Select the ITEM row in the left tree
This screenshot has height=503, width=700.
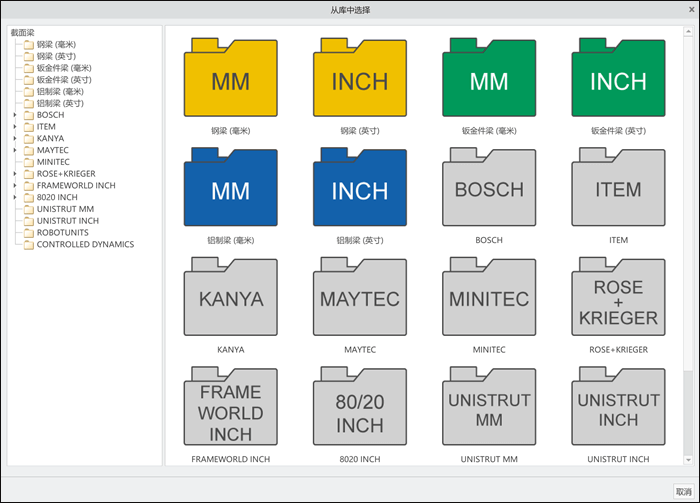pyautogui.click(x=40, y=127)
